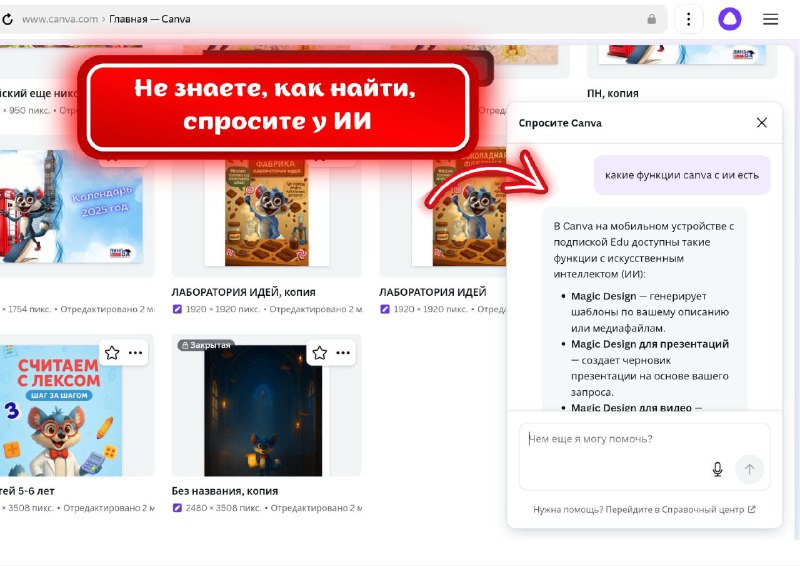
Task: Click the padlock icon in the address bar
Action: [652, 19]
